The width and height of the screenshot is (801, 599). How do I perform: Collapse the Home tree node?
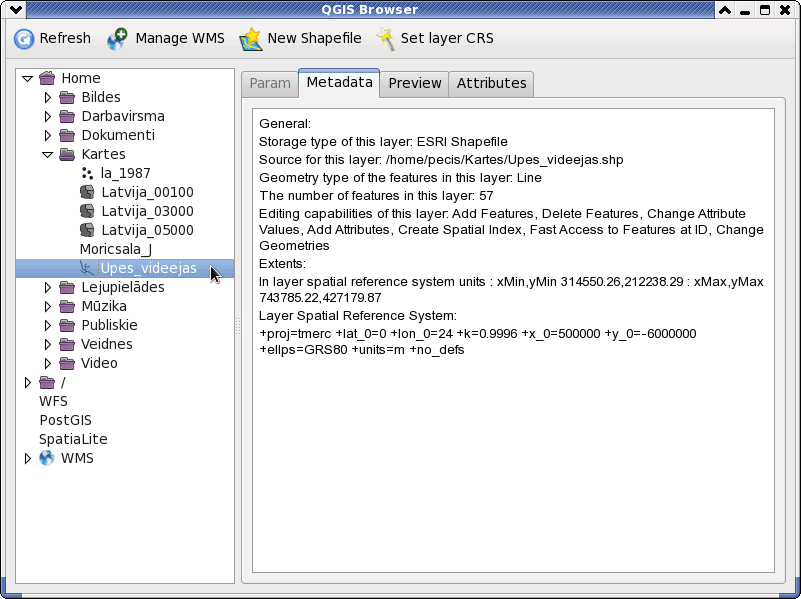[28, 79]
